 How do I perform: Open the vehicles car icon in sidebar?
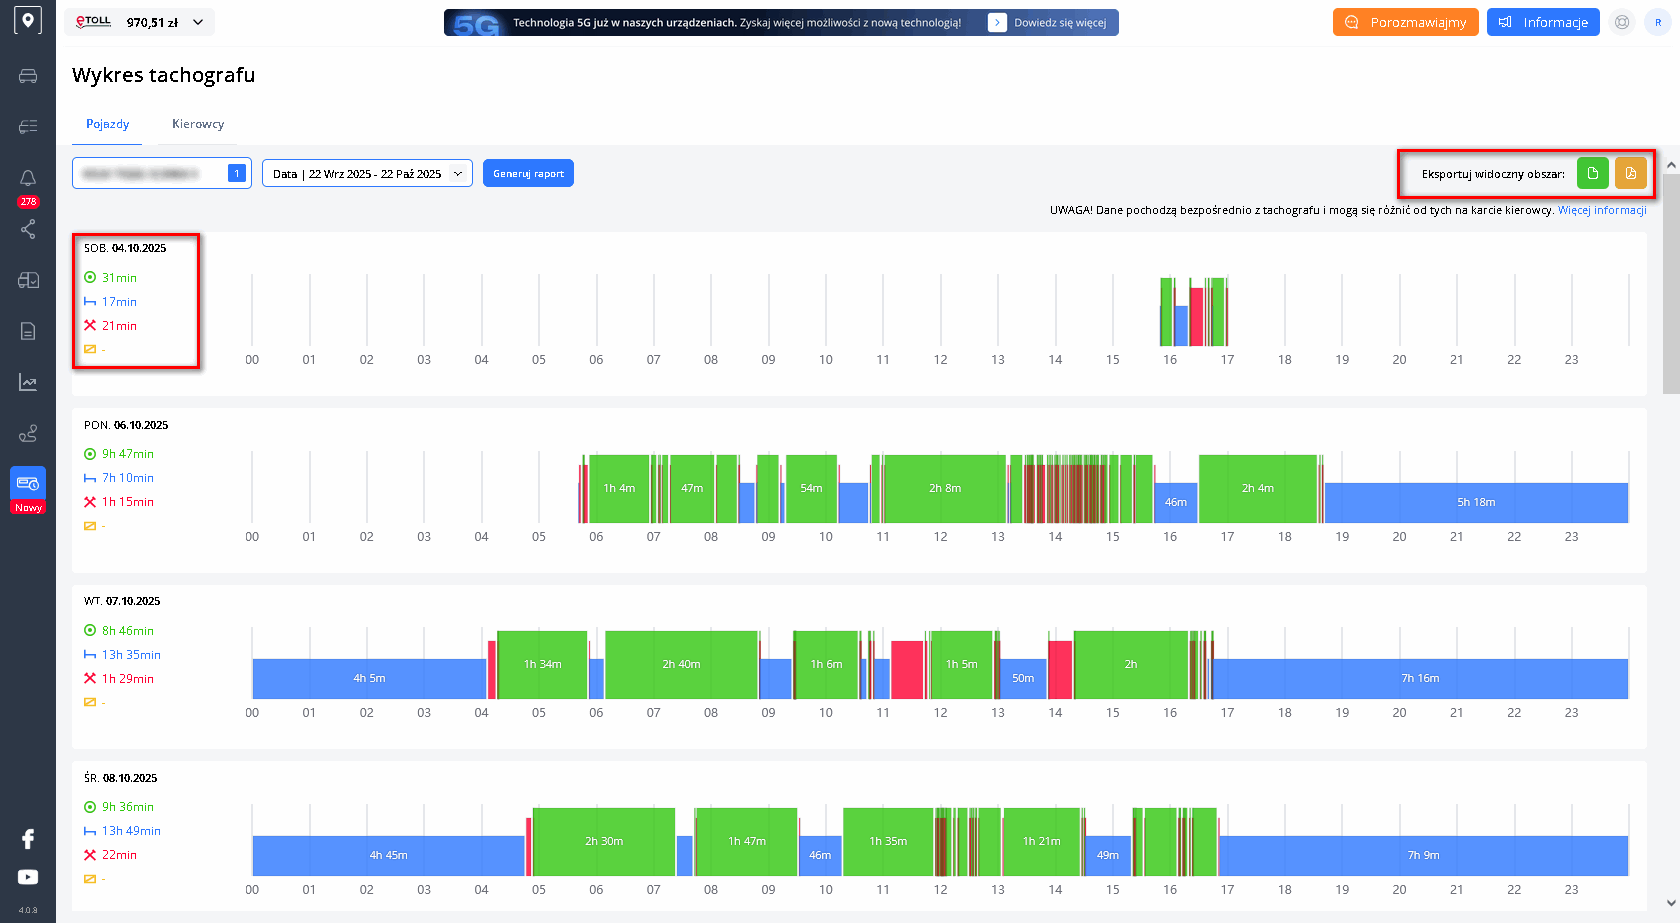click(28, 76)
